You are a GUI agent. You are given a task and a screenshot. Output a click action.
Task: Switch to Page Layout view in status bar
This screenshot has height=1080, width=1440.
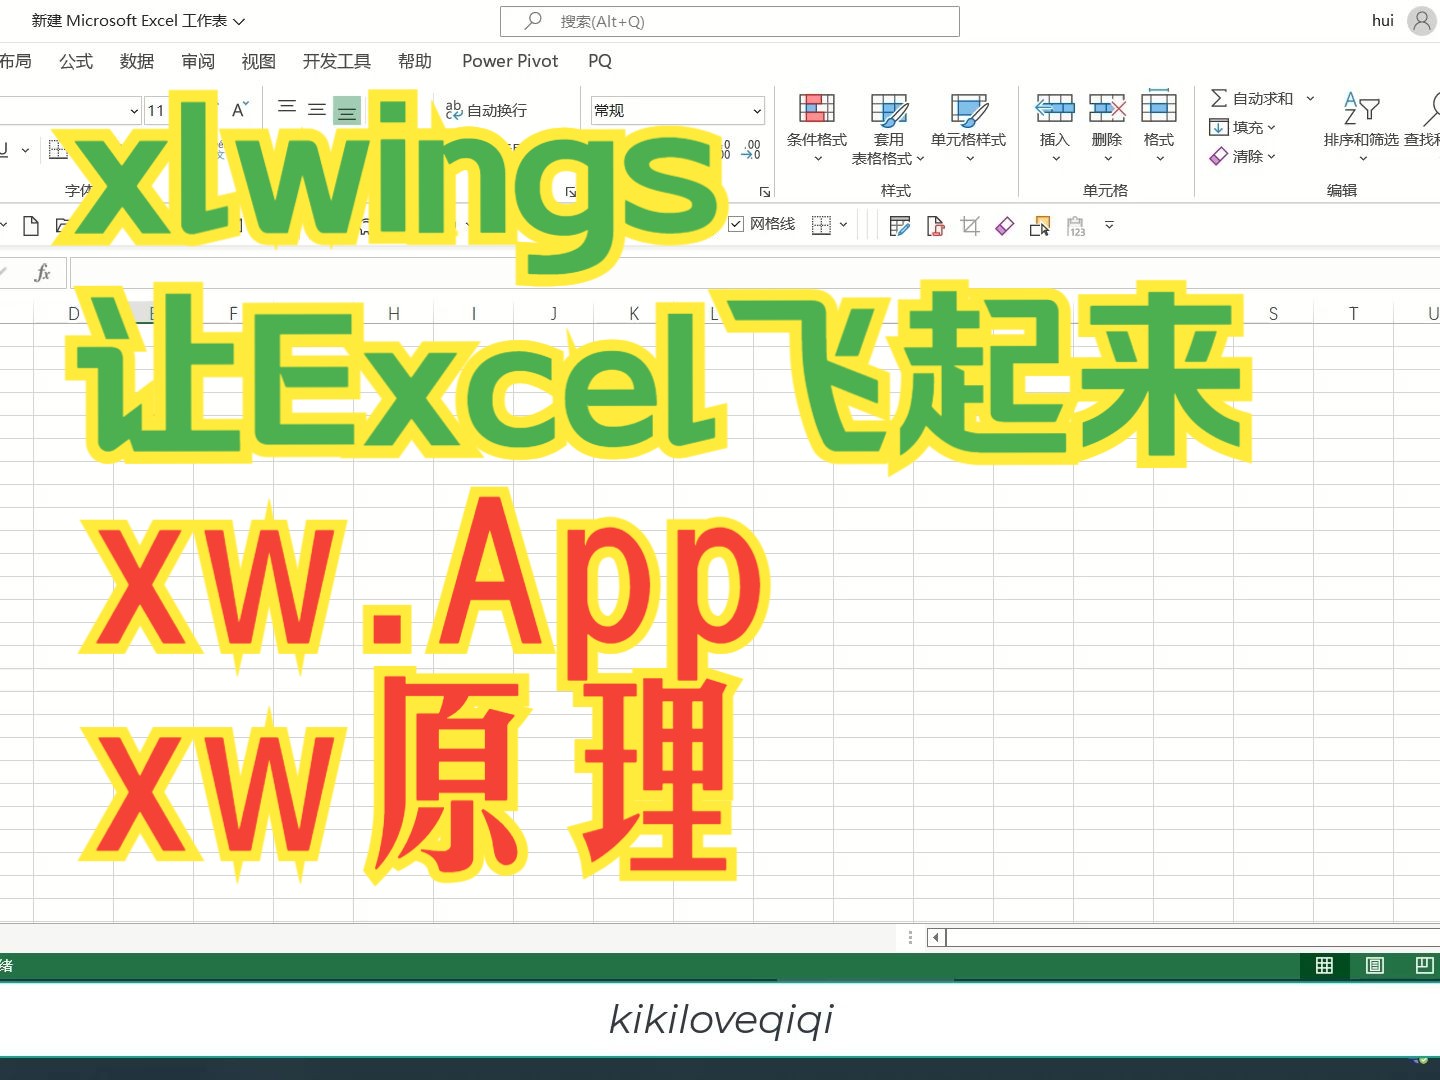1375,965
